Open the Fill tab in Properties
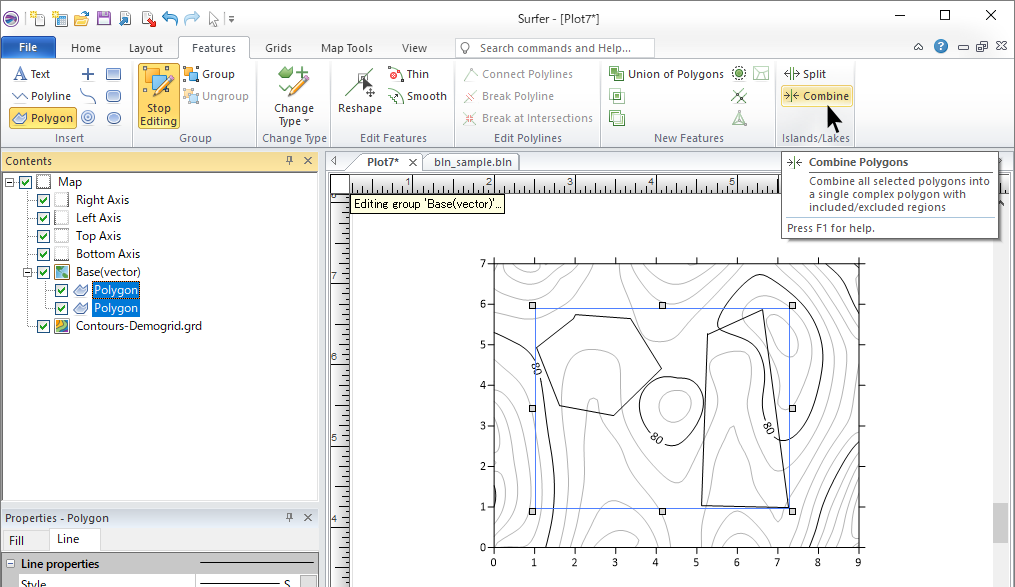 pos(17,540)
